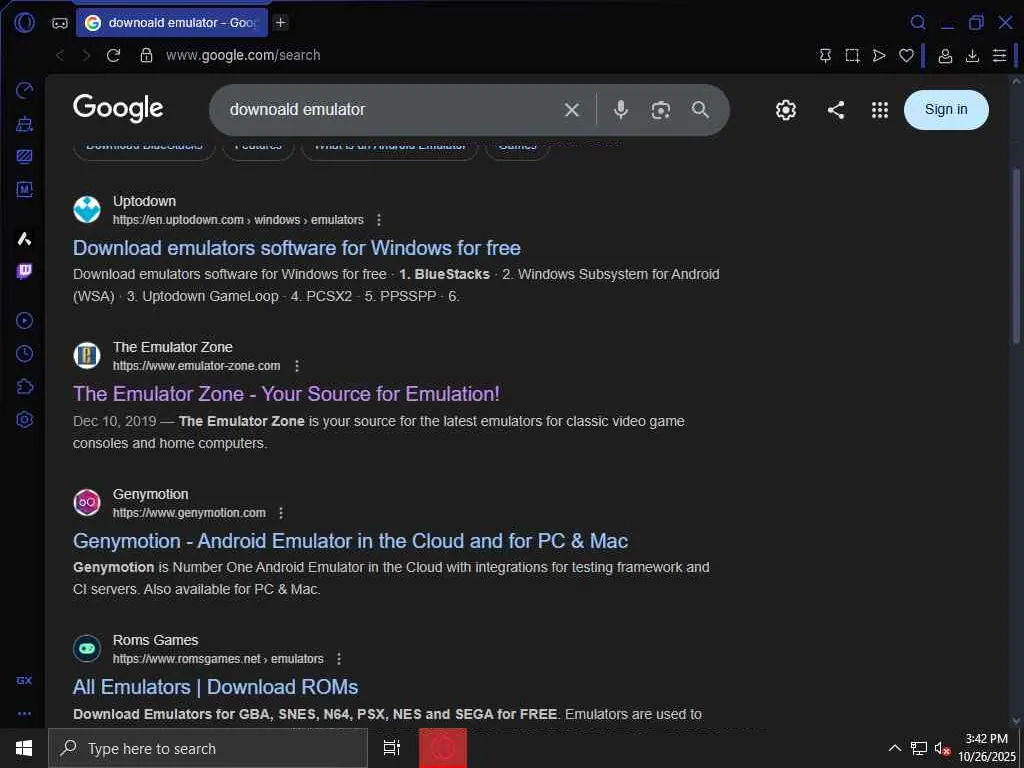The height and width of the screenshot is (768, 1024).
Task: Click the Uptodown site favicon
Action: (87, 210)
